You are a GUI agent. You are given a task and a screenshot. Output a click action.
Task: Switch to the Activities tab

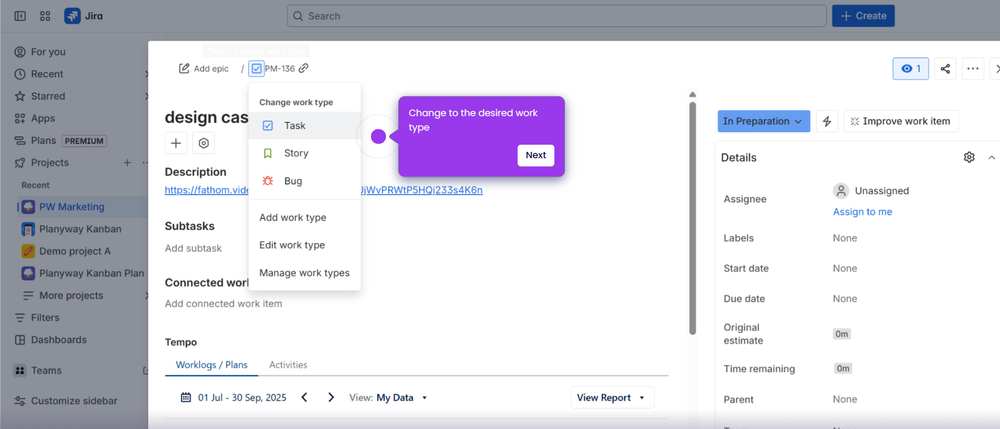[x=288, y=365]
